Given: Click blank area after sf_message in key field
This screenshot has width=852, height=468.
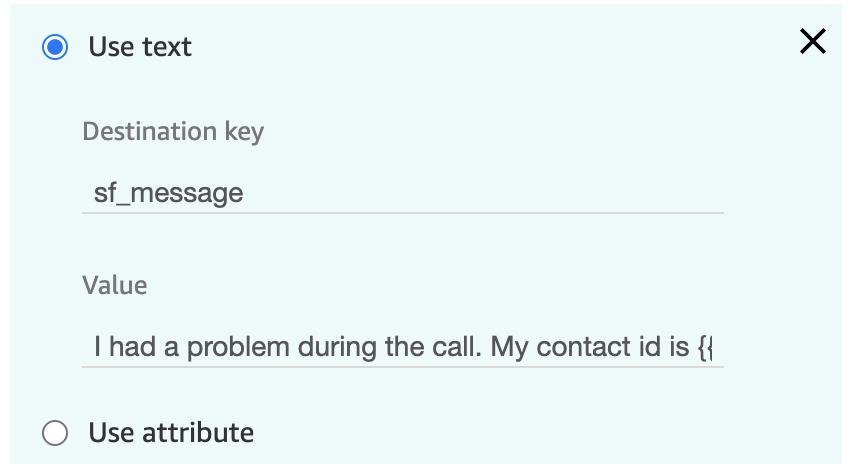Looking at the screenshot, I should (484, 194).
